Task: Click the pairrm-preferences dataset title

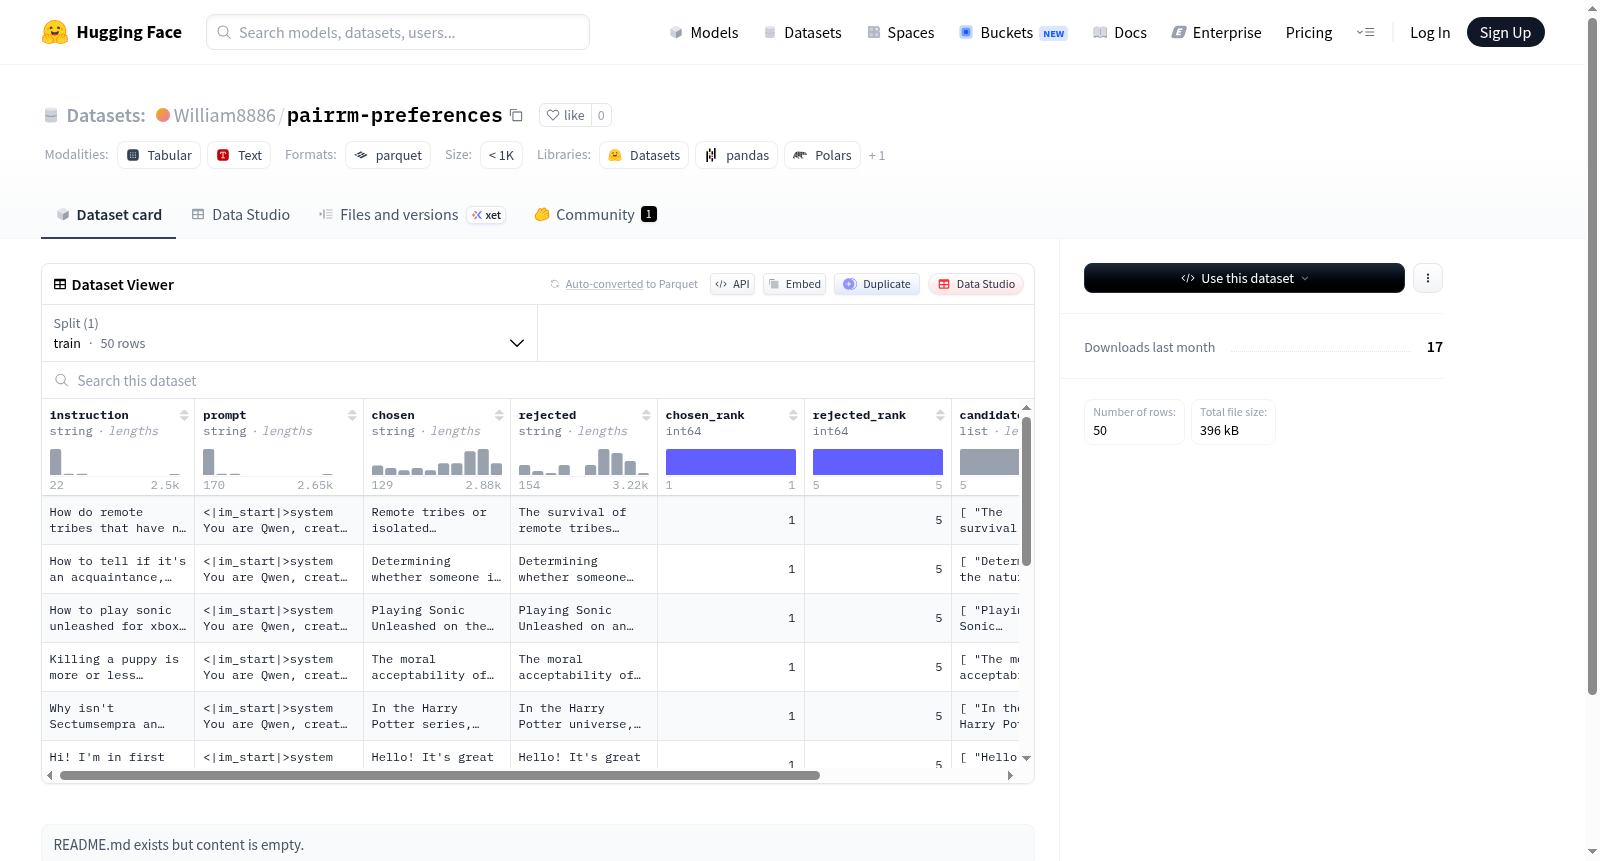Action: 394,115
